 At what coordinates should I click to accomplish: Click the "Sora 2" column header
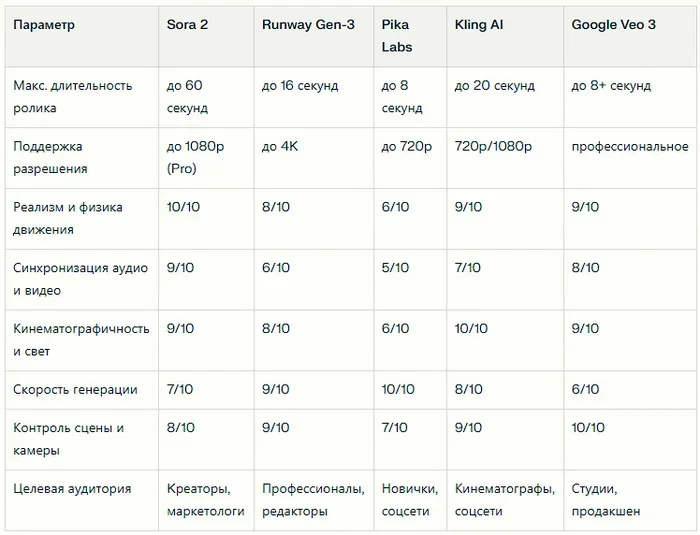[x=188, y=25]
